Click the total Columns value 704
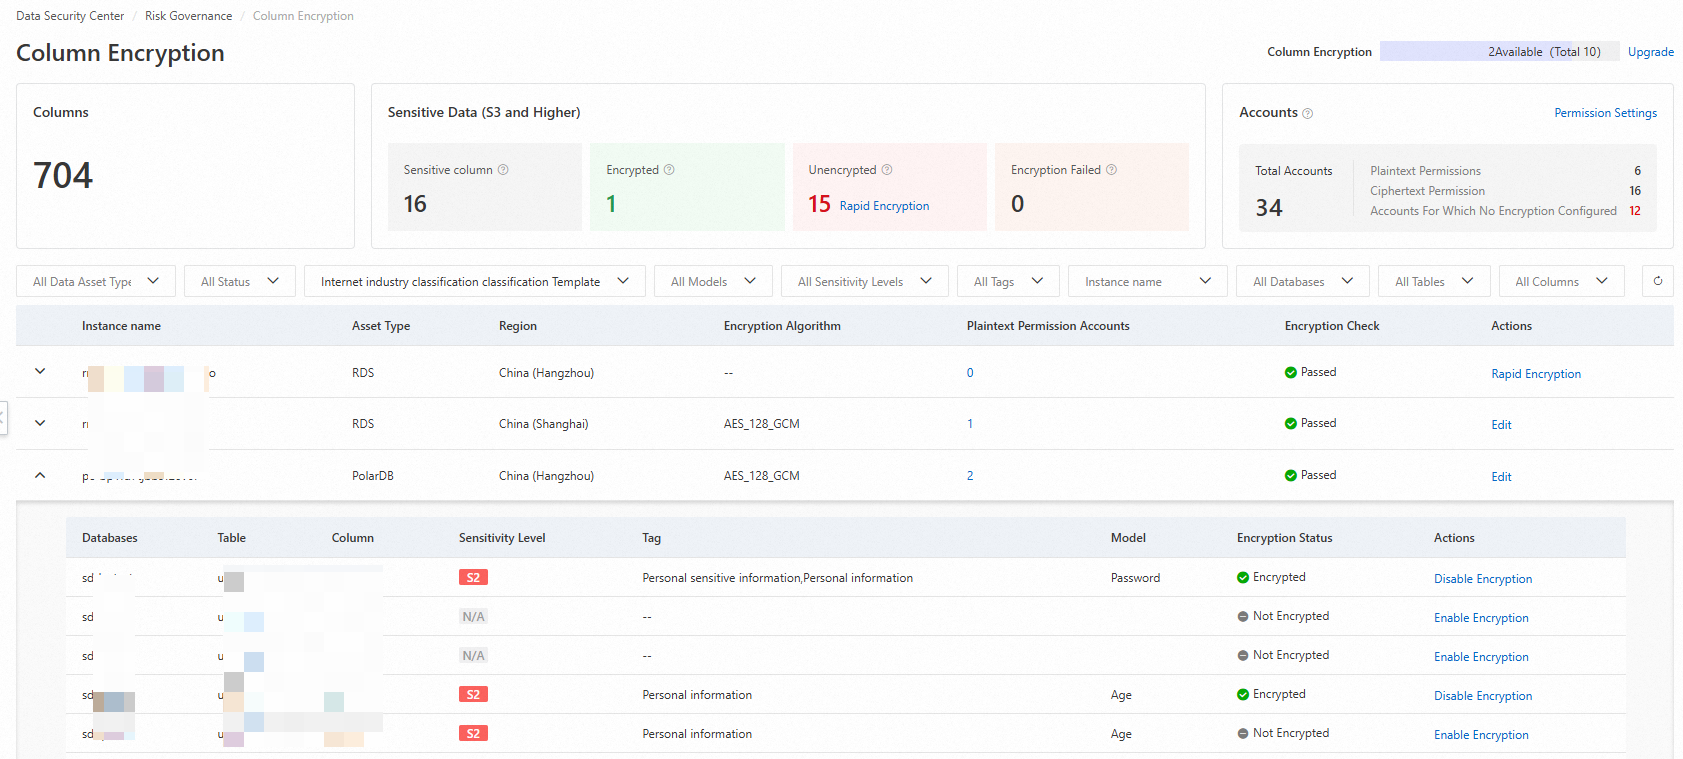The height and width of the screenshot is (759, 1683). click(x=63, y=176)
